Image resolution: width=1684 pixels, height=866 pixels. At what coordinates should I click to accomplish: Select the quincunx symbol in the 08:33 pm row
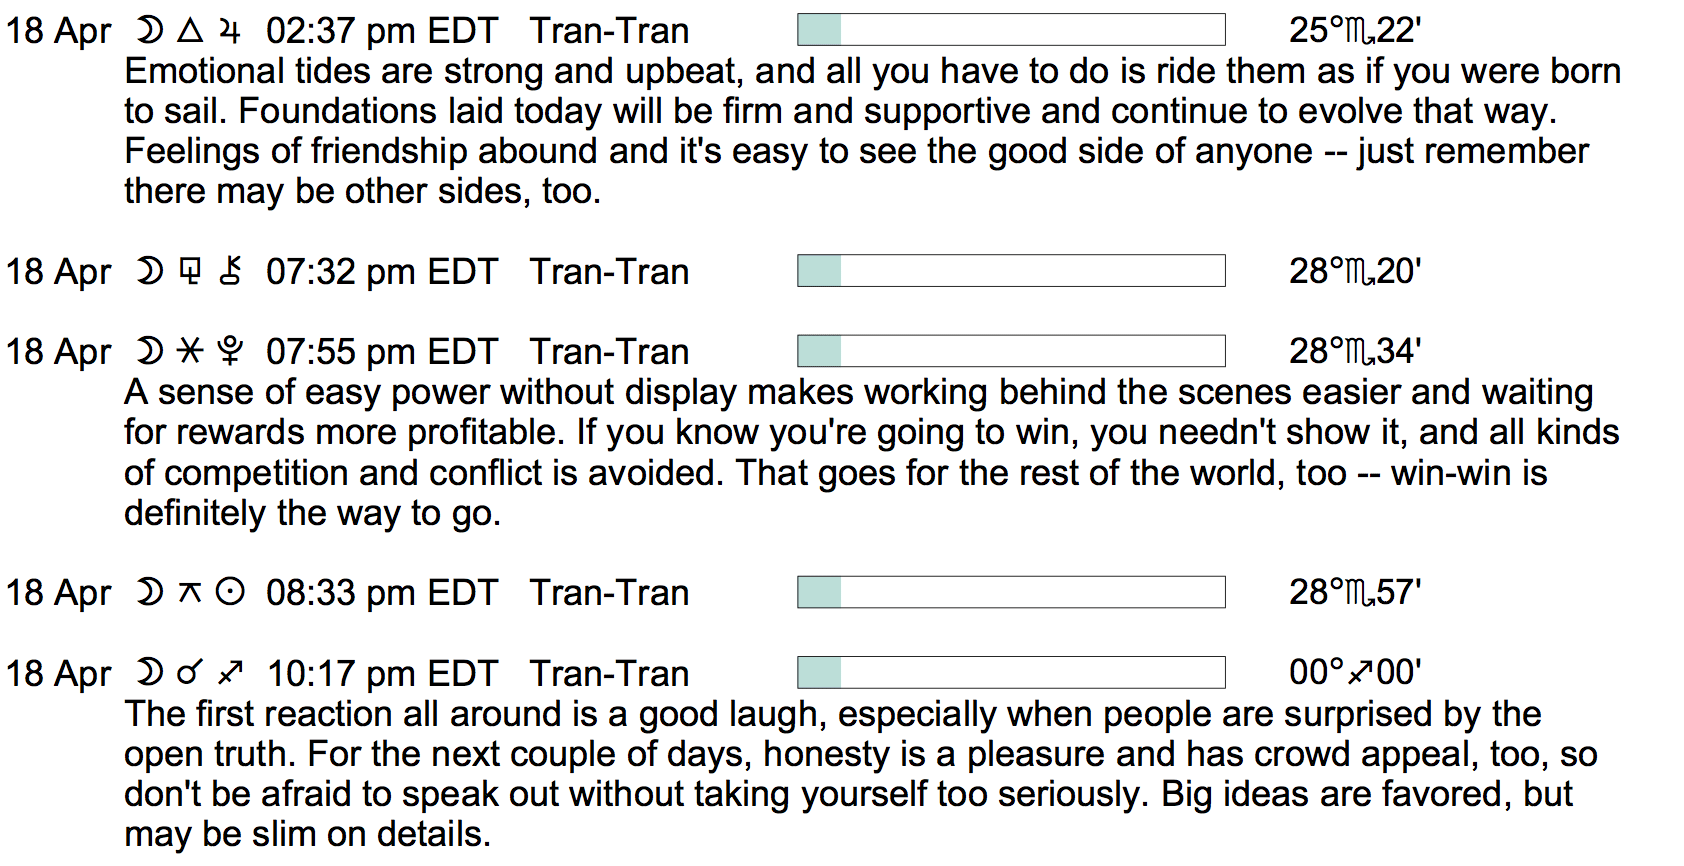pyautogui.click(x=189, y=593)
